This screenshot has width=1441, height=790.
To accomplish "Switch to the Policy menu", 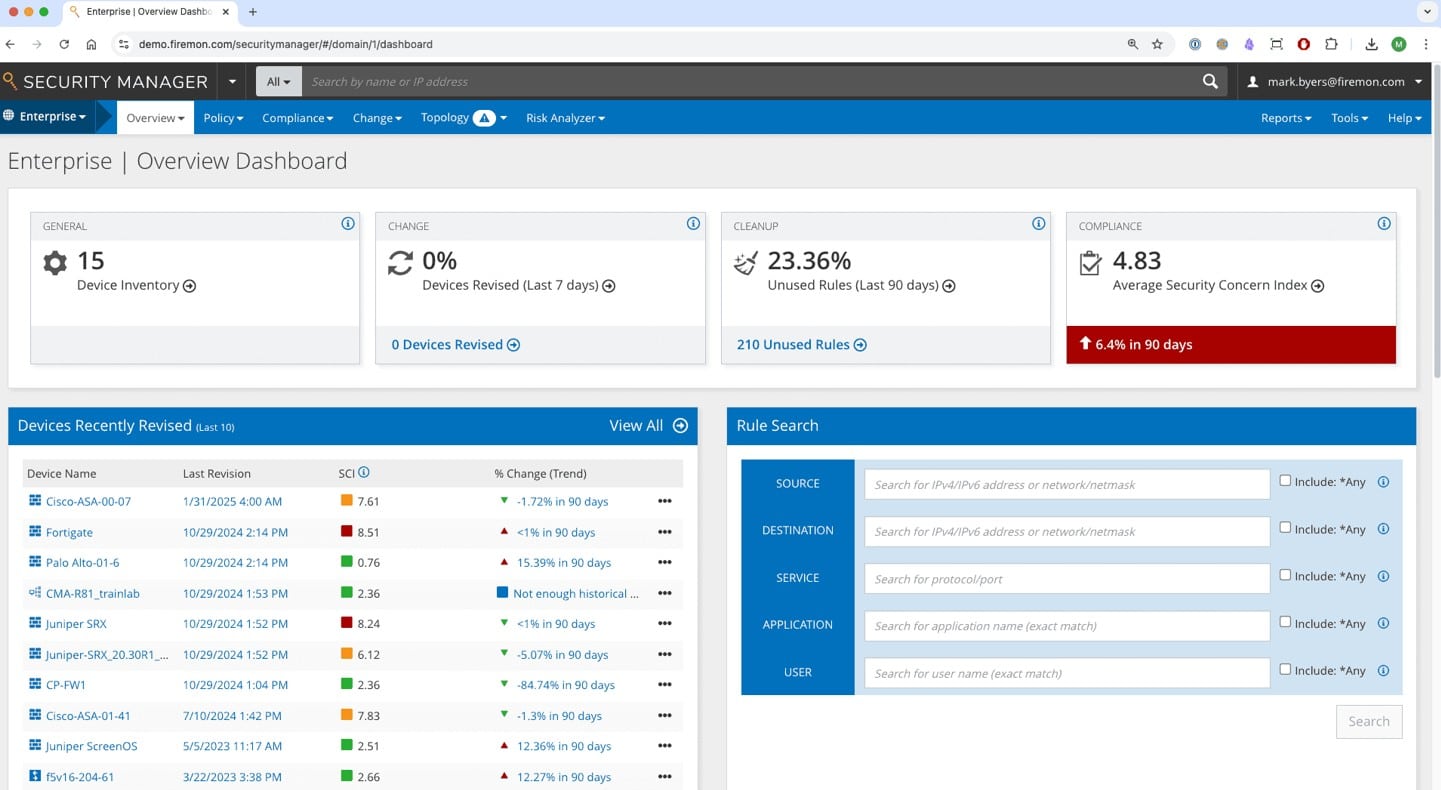I will (x=222, y=117).
